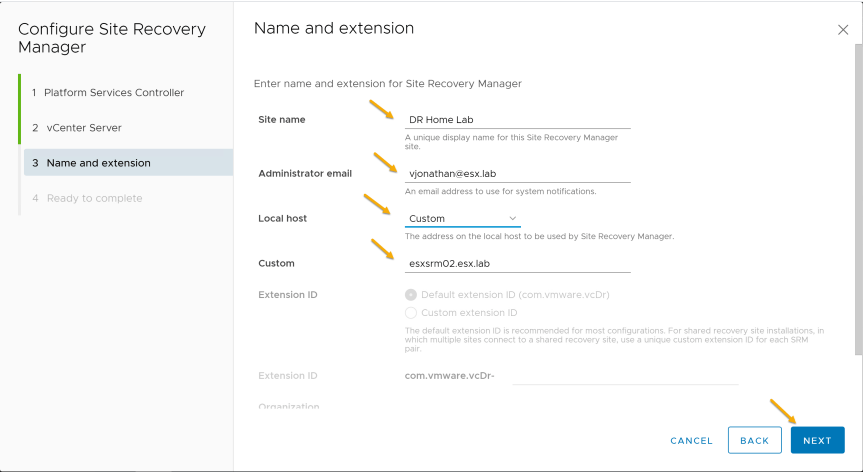Select step 3 Name and extension
The width and height of the screenshot is (863, 472).
tap(128, 163)
